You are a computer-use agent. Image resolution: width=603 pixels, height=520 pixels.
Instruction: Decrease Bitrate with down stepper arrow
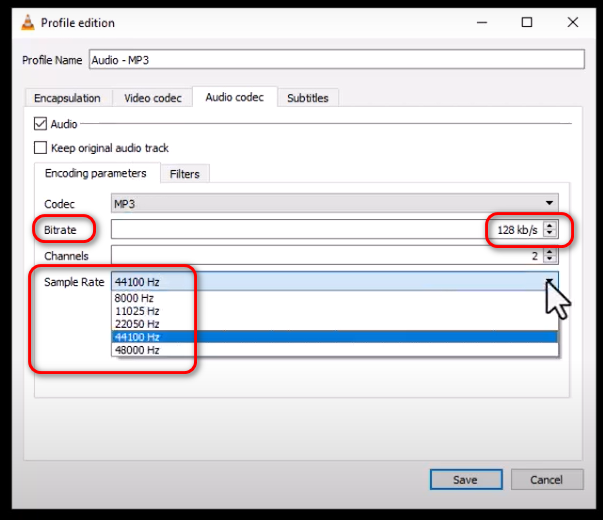pos(550,233)
